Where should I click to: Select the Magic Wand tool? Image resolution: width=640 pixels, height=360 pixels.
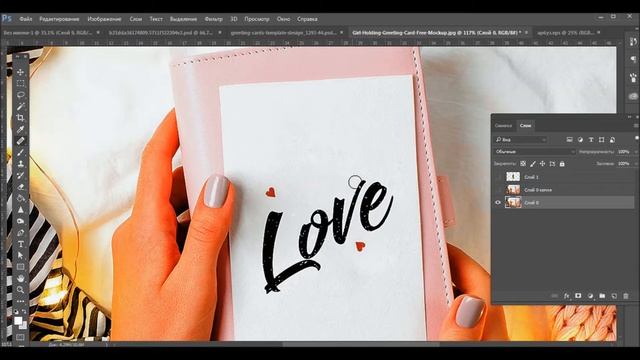[x=20, y=106]
